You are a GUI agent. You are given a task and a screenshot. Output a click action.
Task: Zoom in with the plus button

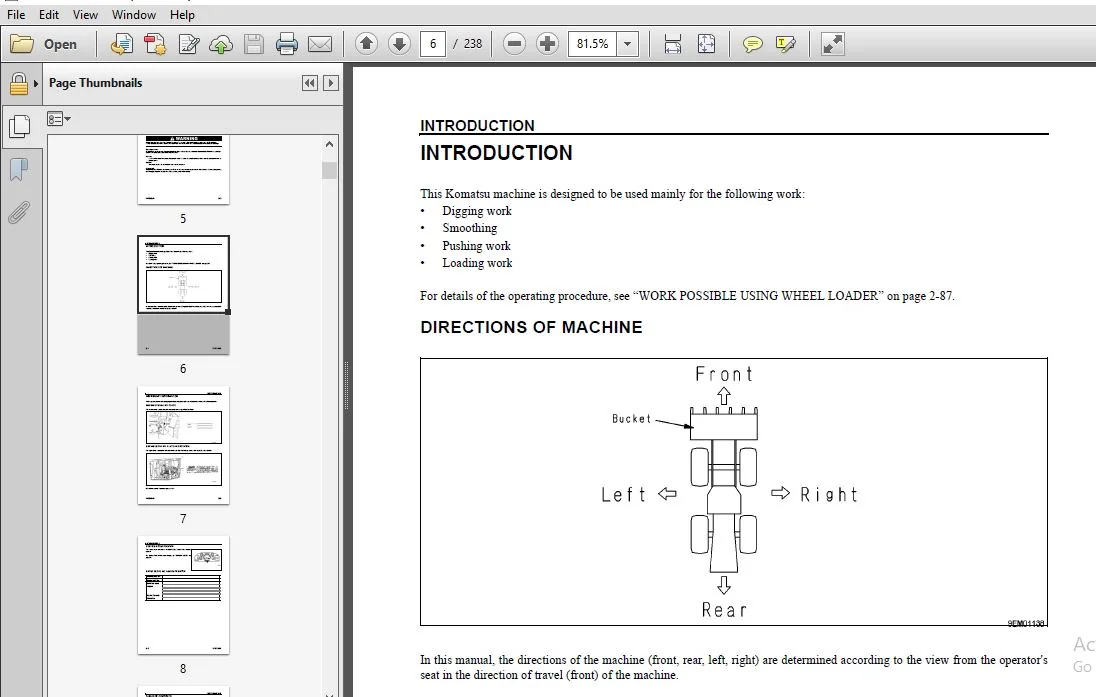coord(547,44)
